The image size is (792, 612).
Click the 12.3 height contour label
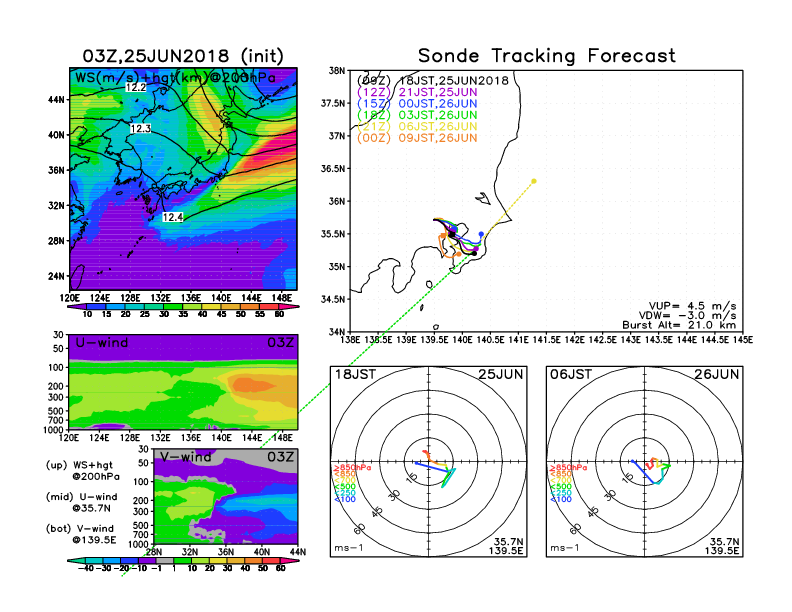coord(140,128)
